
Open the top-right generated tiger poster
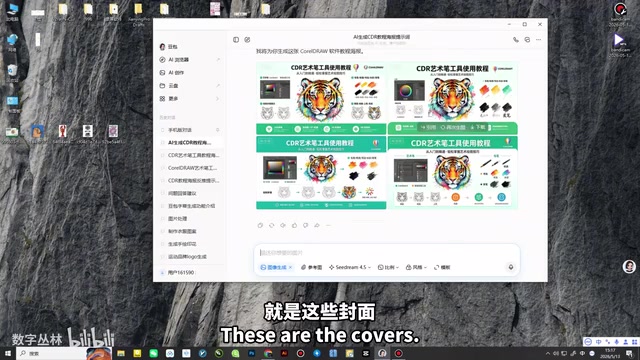(x=453, y=98)
